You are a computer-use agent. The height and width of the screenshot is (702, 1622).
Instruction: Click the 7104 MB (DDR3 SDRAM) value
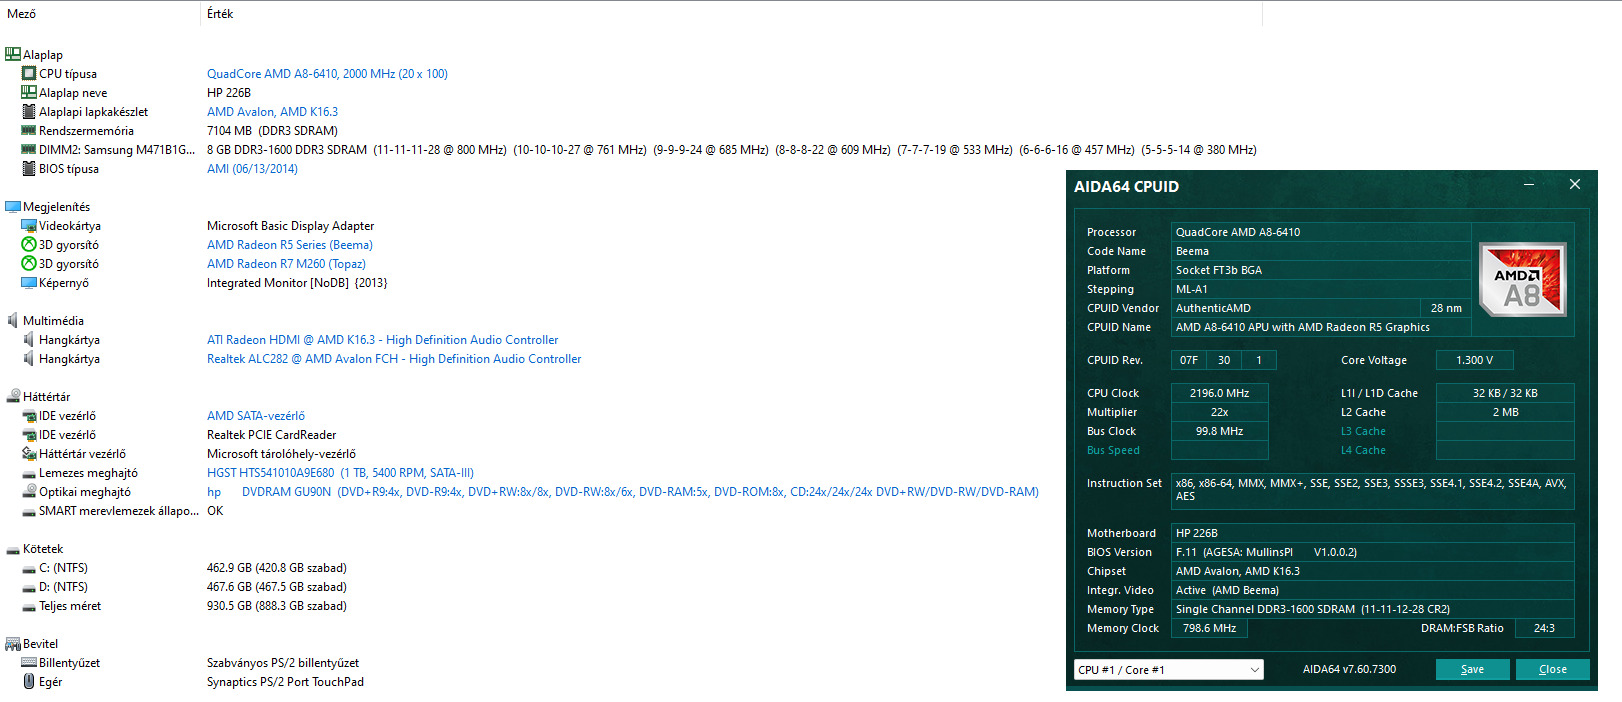pos(272,130)
